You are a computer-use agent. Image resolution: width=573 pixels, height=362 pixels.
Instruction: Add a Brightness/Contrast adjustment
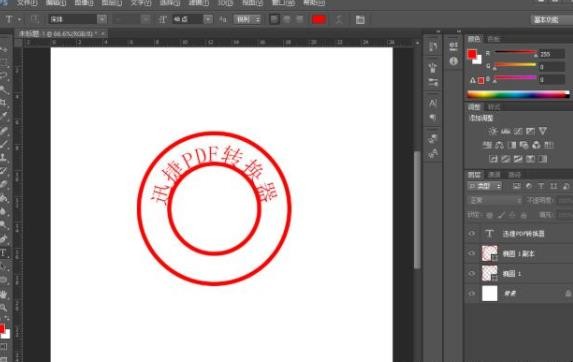[x=493, y=131]
